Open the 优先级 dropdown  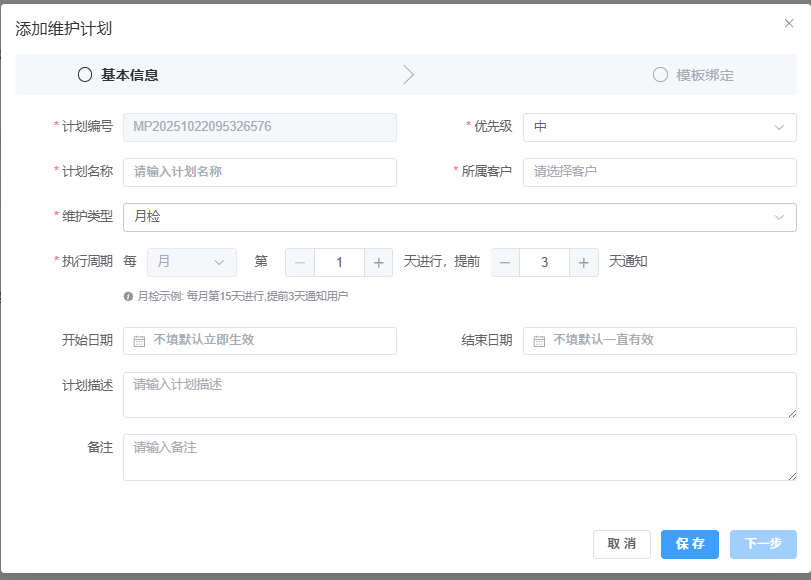point(659,127)
